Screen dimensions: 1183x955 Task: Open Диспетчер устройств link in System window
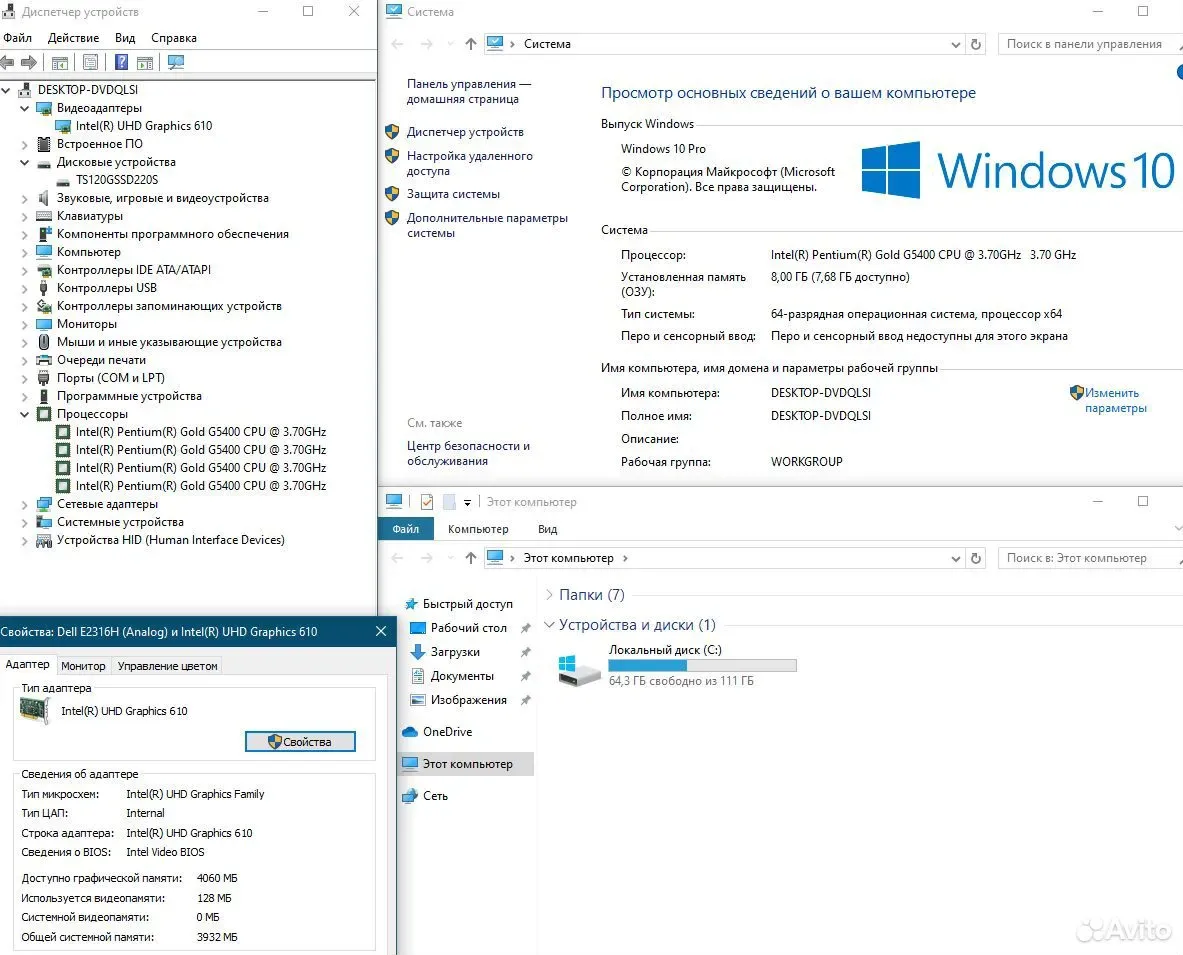(465, 132)
